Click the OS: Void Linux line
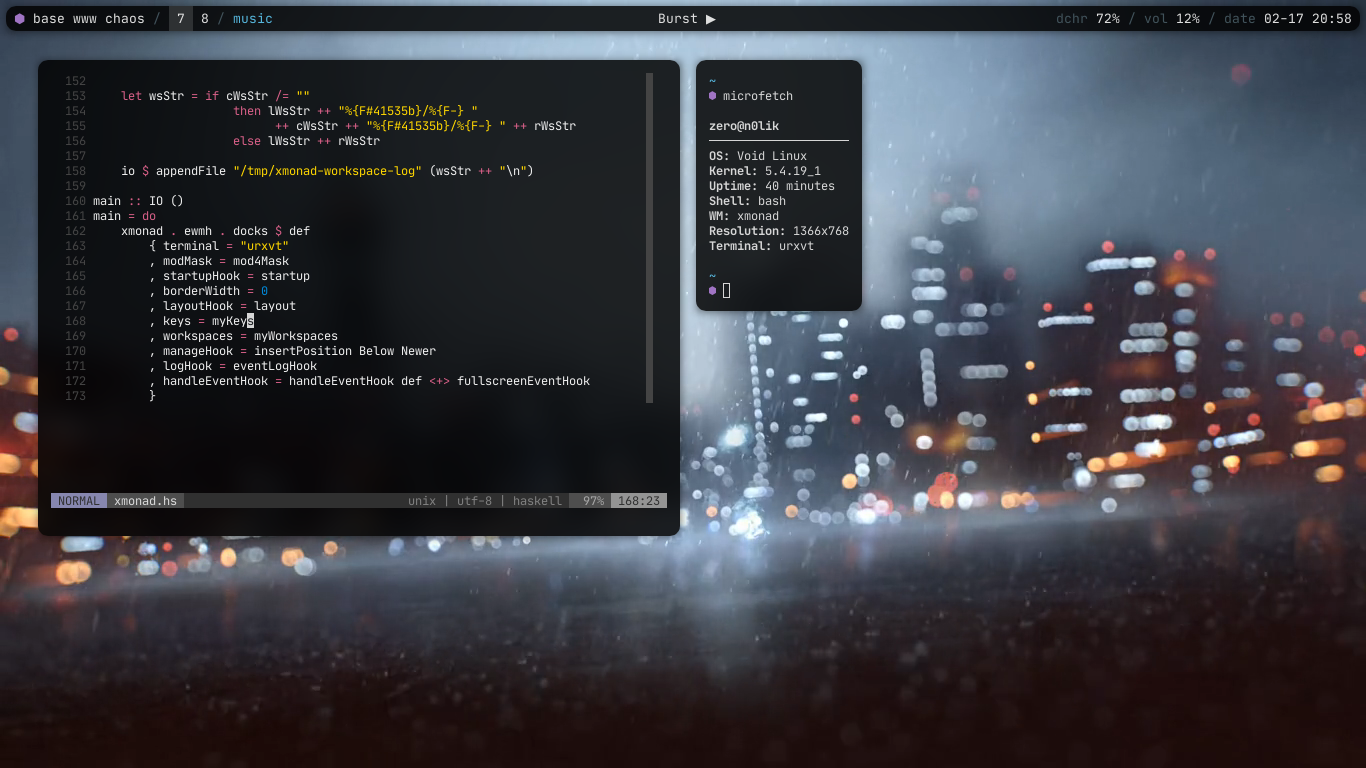 pos(758,156)
